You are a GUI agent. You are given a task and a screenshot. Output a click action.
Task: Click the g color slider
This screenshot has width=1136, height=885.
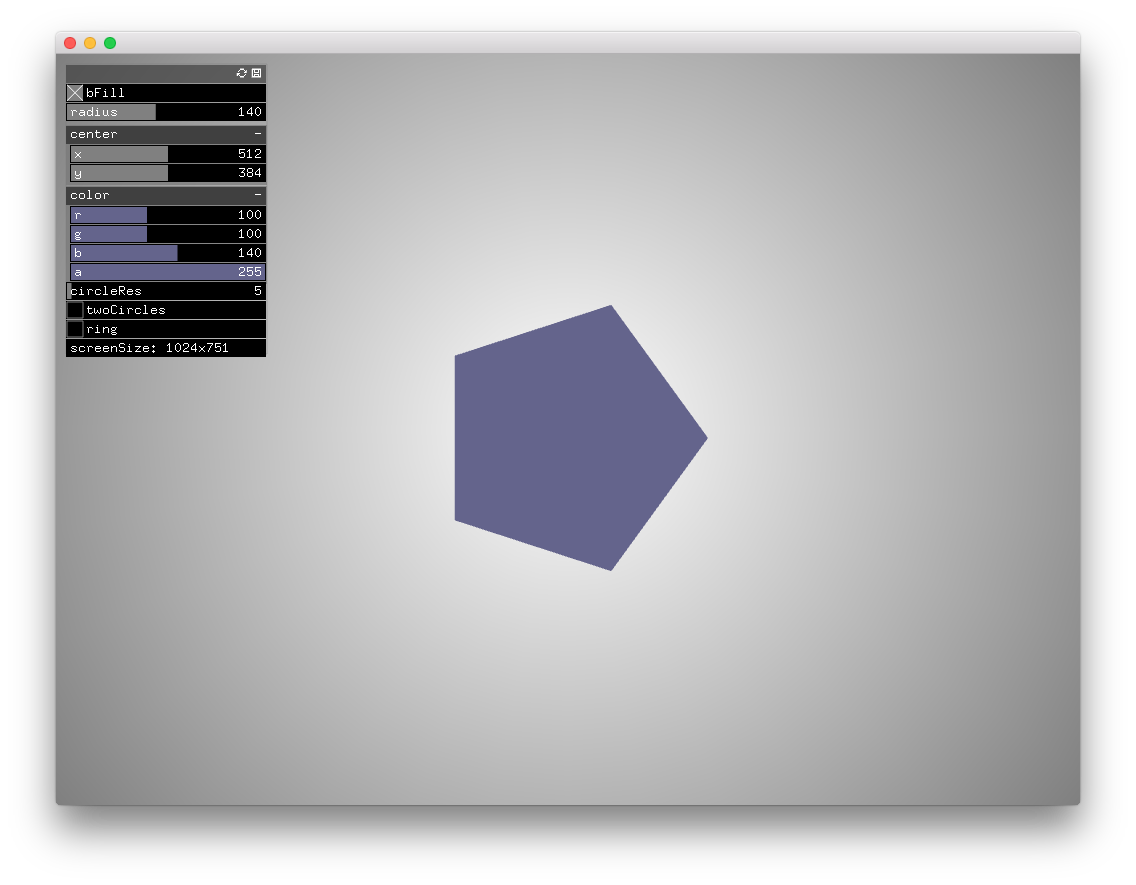(x=108, y=233)
